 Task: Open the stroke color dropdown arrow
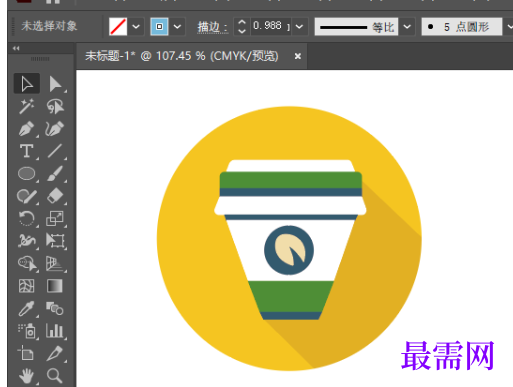(x=177, y=26)
